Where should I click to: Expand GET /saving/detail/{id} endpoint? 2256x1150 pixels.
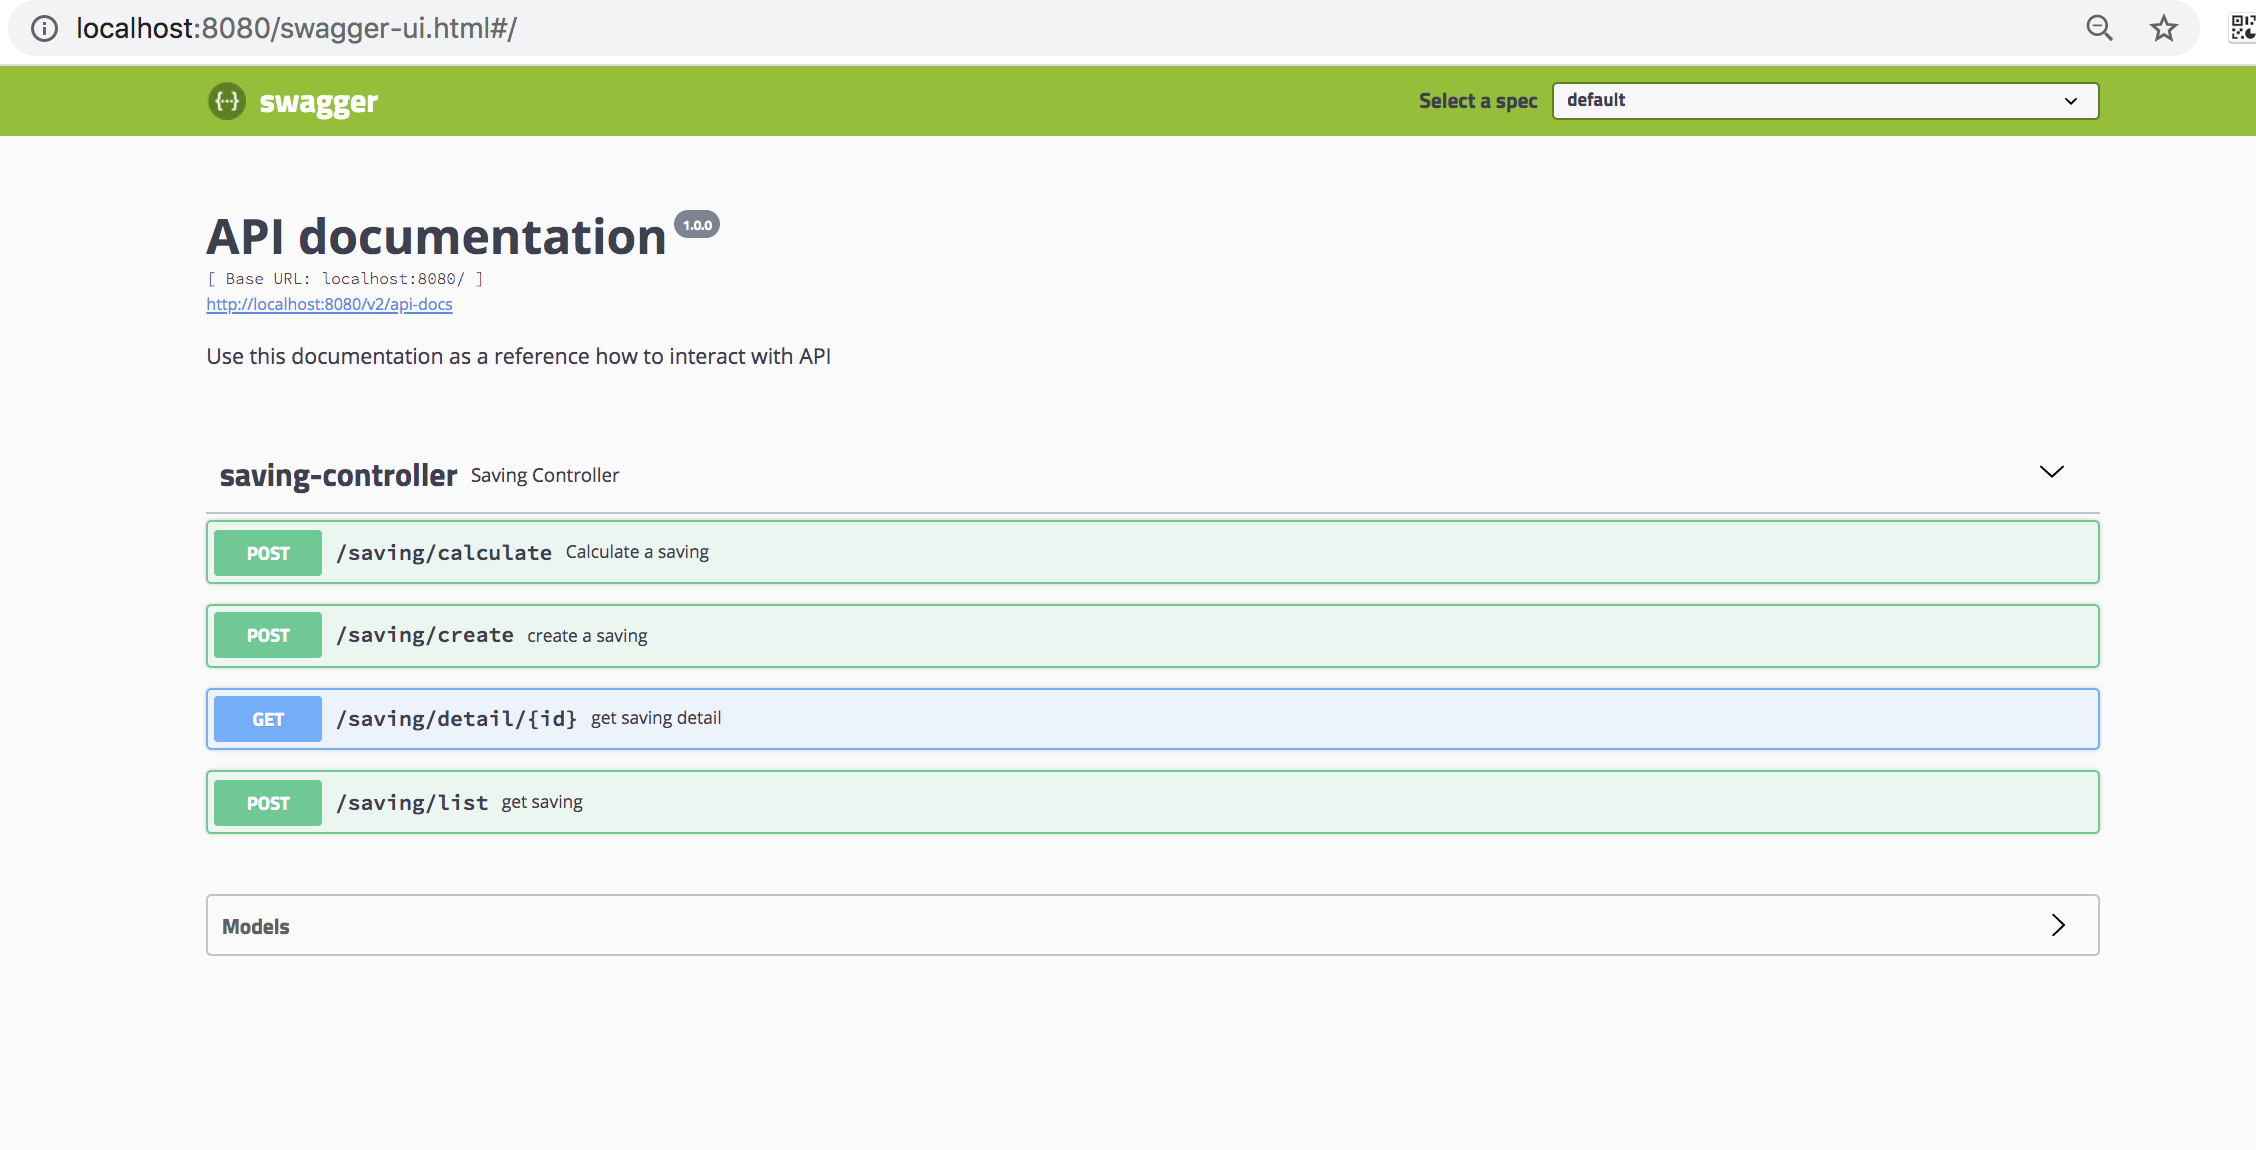(x=1152, y=719)
